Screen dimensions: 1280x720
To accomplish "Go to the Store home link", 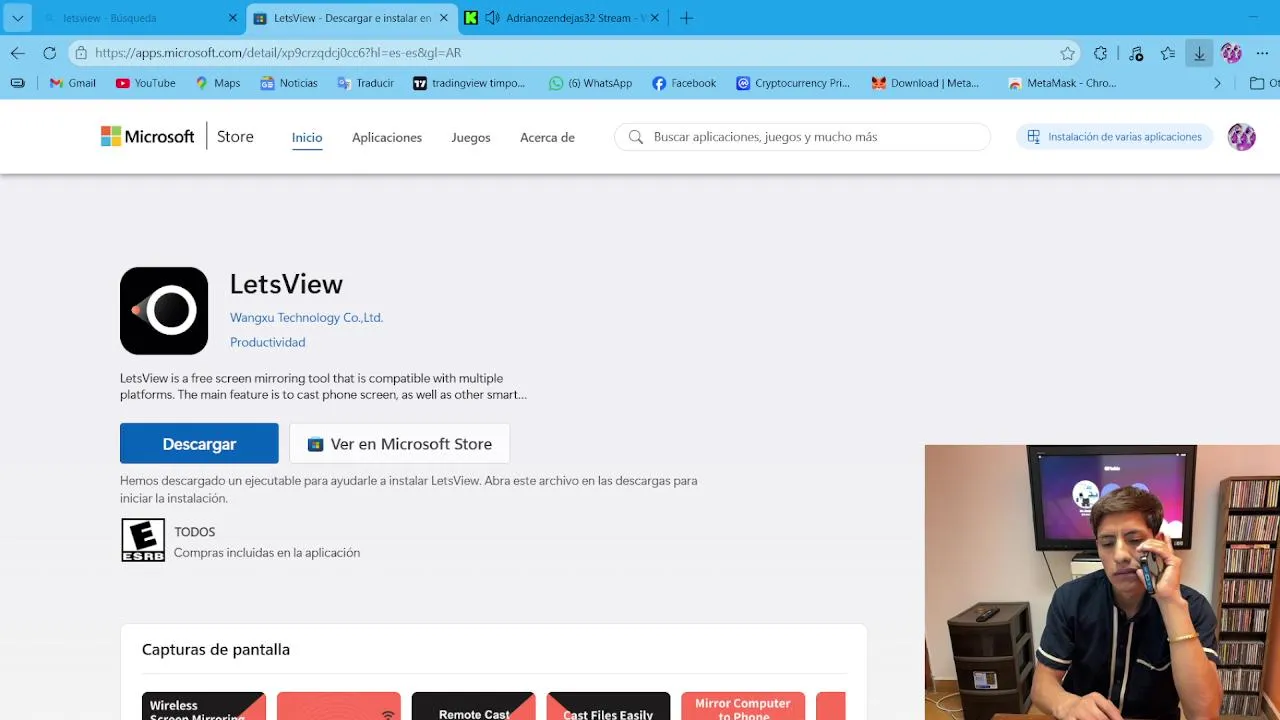I will (x=235, y=137).
